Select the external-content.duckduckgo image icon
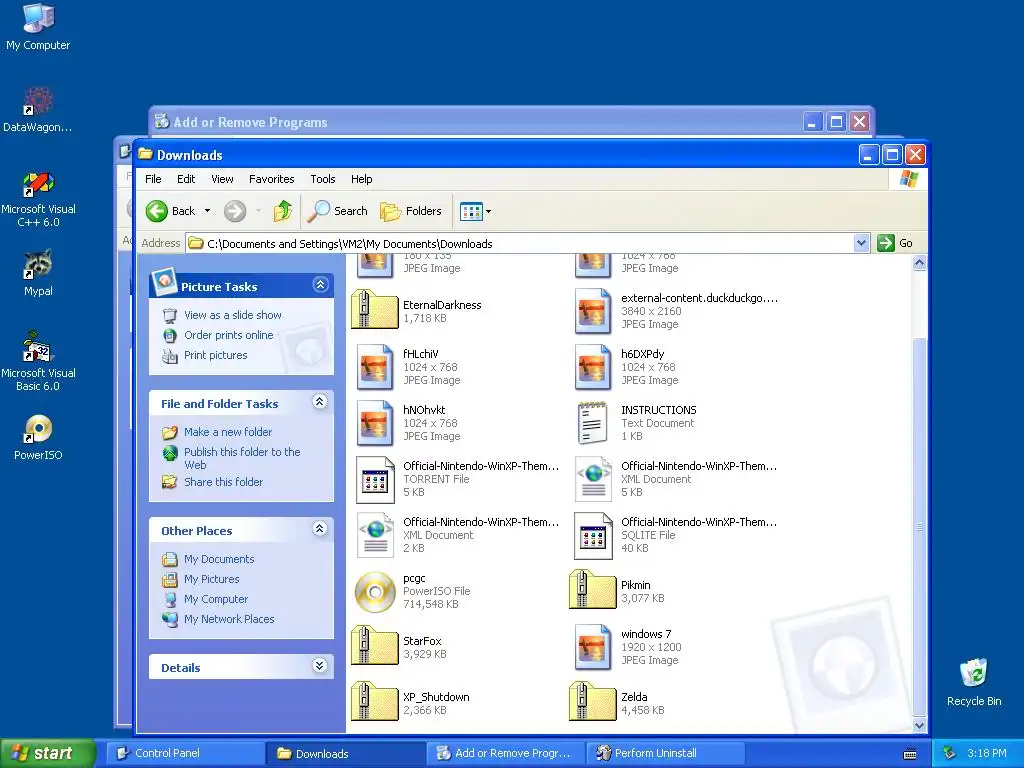This screenshot has height=768, width=1024. click(x=593, y=311)
